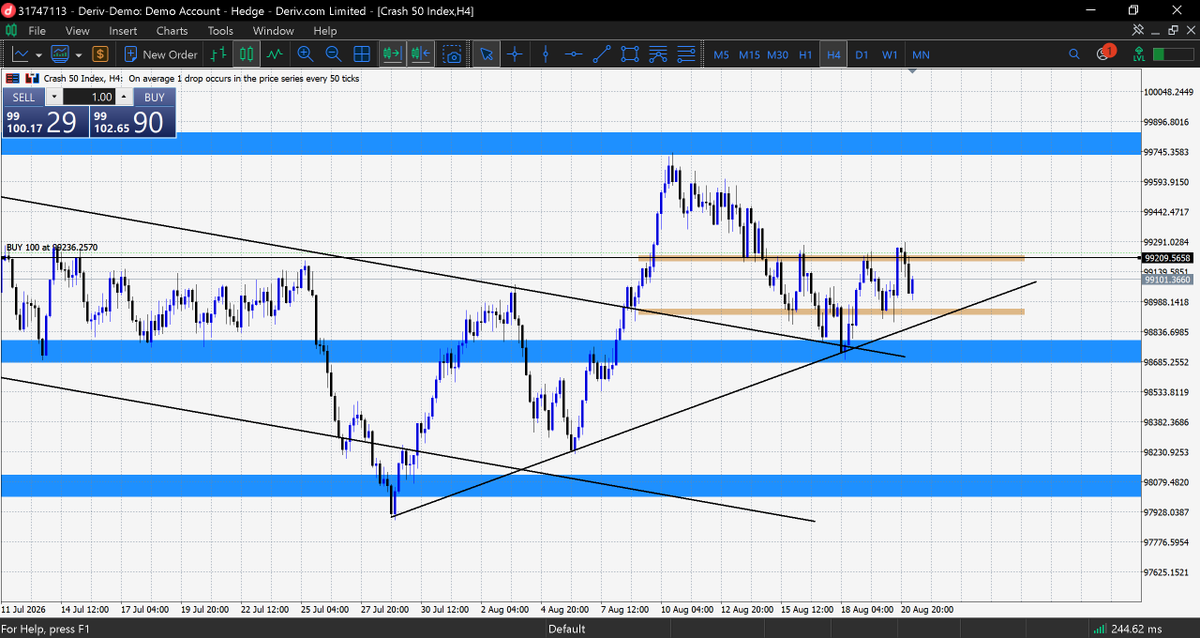This screenshot has height=638, width=1200.
Task: Zoom in on the chart
Action: (304, 54)
